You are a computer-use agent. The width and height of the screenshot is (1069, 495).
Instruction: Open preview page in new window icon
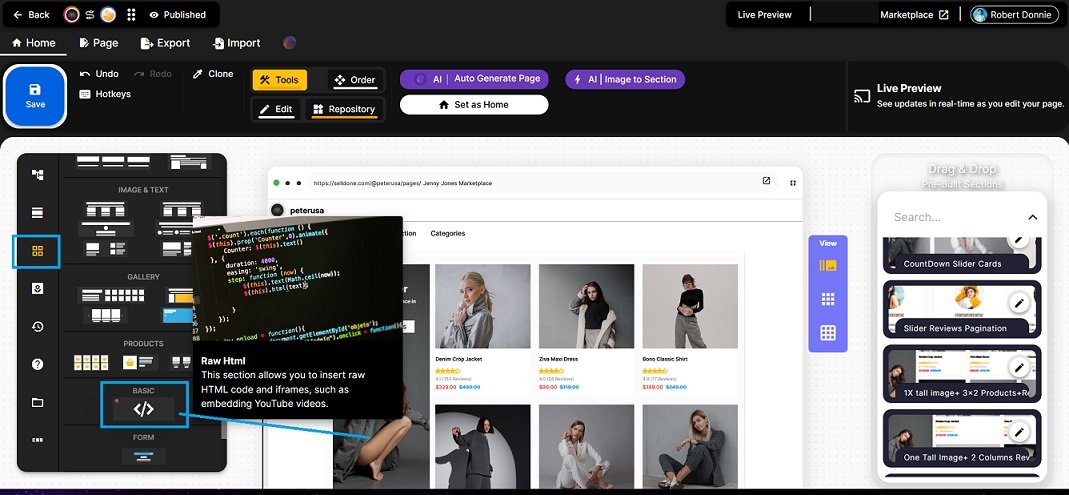click(x=766, y=181)
